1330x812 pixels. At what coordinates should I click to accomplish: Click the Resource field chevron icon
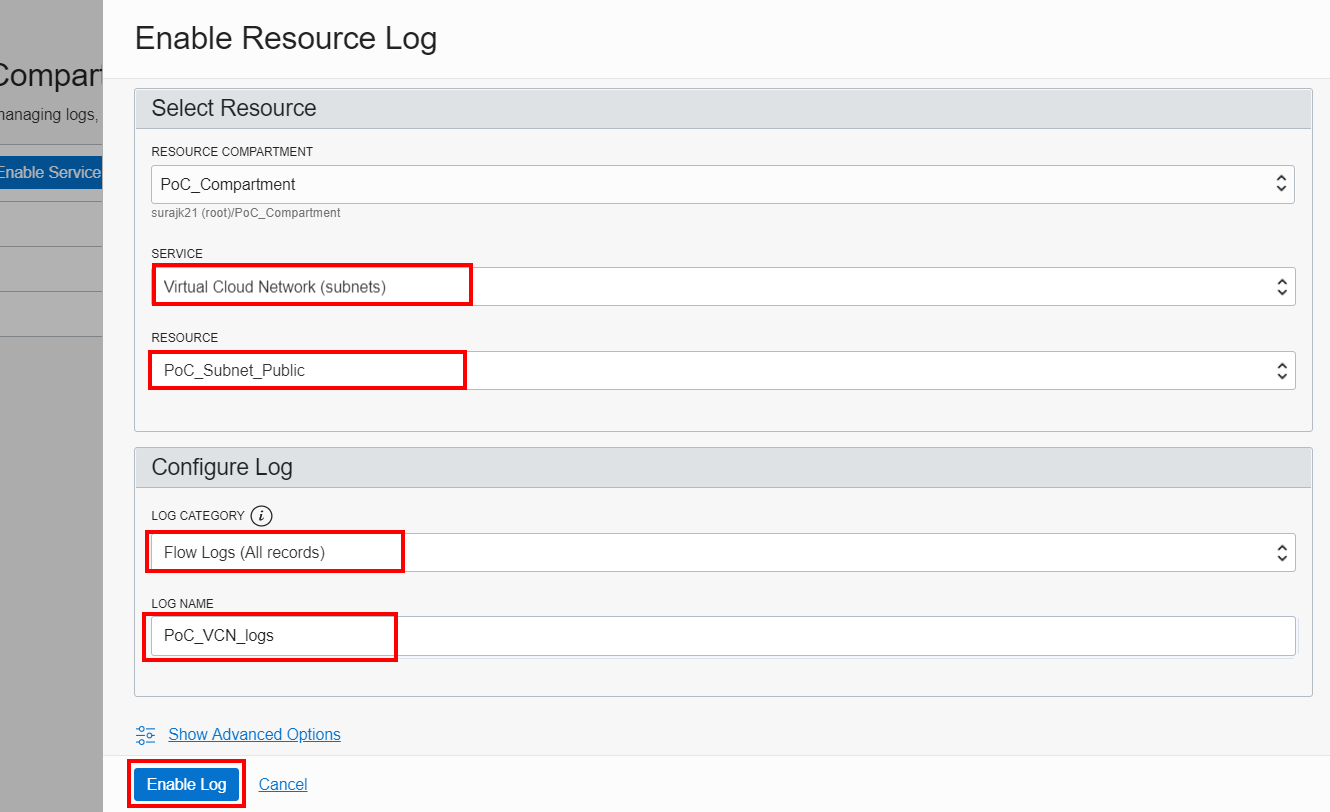click(1281, 370)
